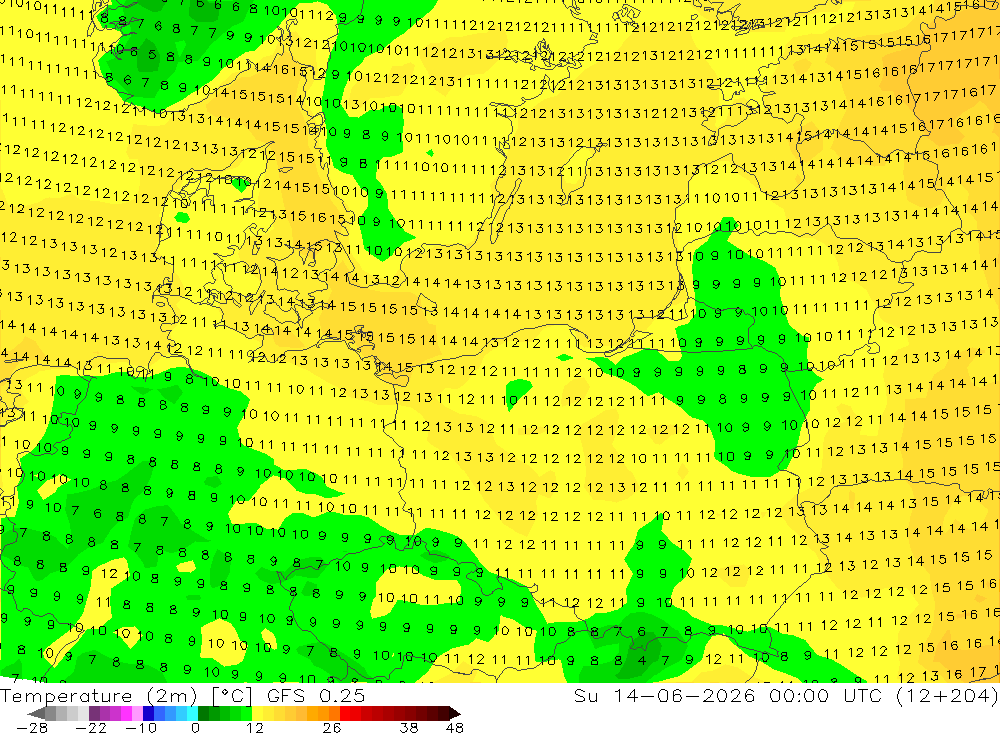Click the date "Su 14-06-2026"
This screenshot has width=1000, height=733.
coord(664,696)
